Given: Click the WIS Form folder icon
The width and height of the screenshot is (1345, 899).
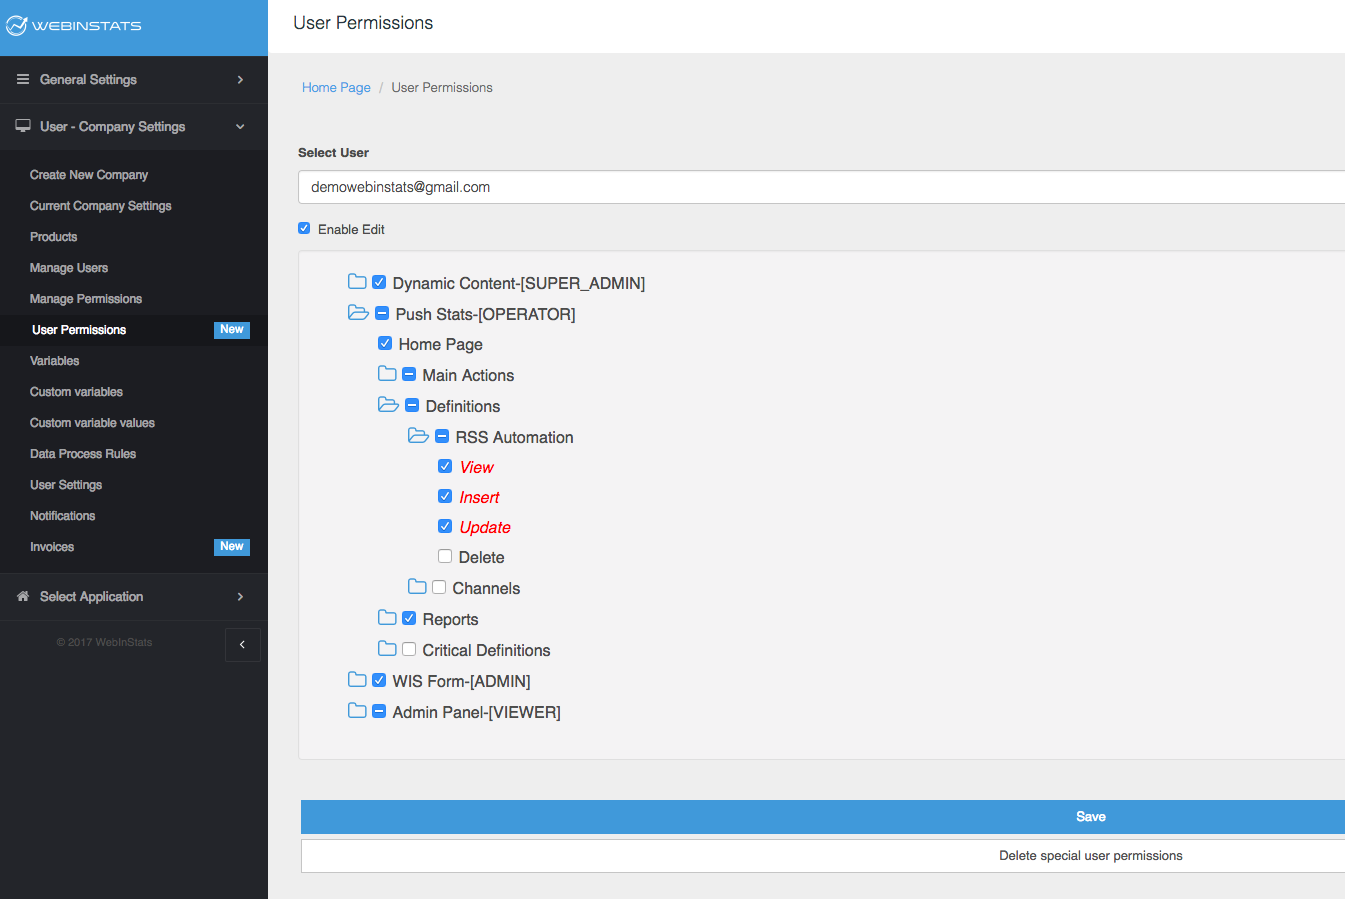Looking at the screenshot, I should 357,680.
